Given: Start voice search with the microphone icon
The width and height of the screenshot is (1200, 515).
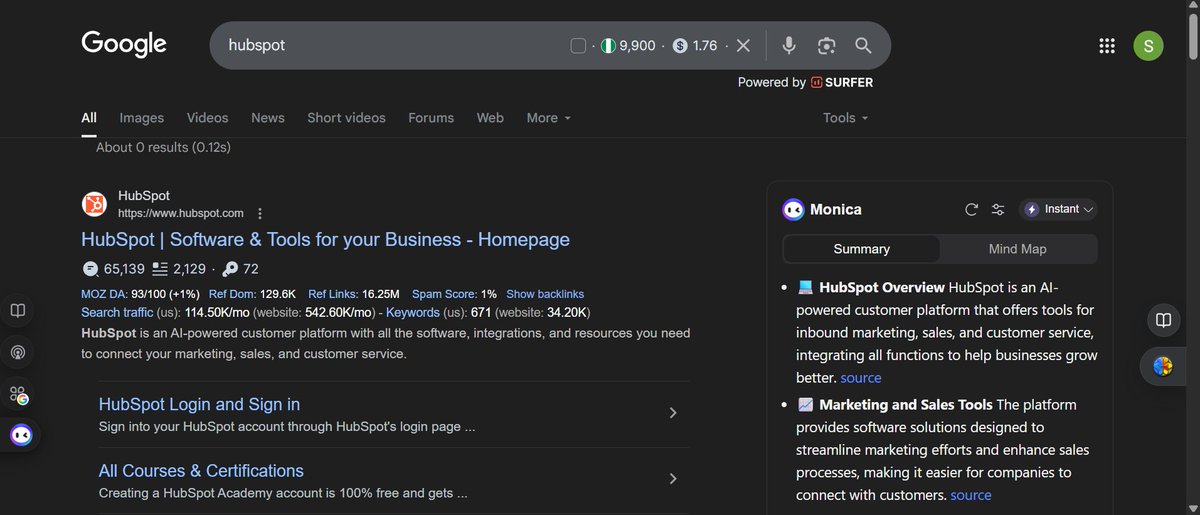Looking at the screenshot, I should tap(789, 45).
